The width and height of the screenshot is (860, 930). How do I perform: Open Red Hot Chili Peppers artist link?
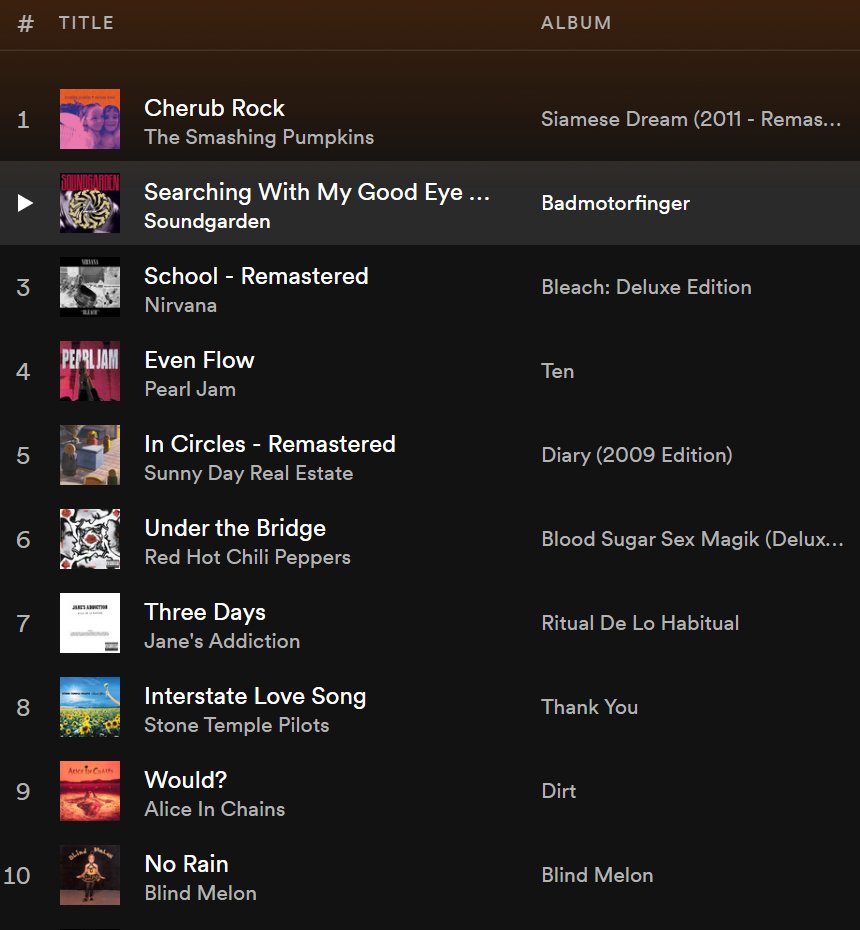click(247, 558)
